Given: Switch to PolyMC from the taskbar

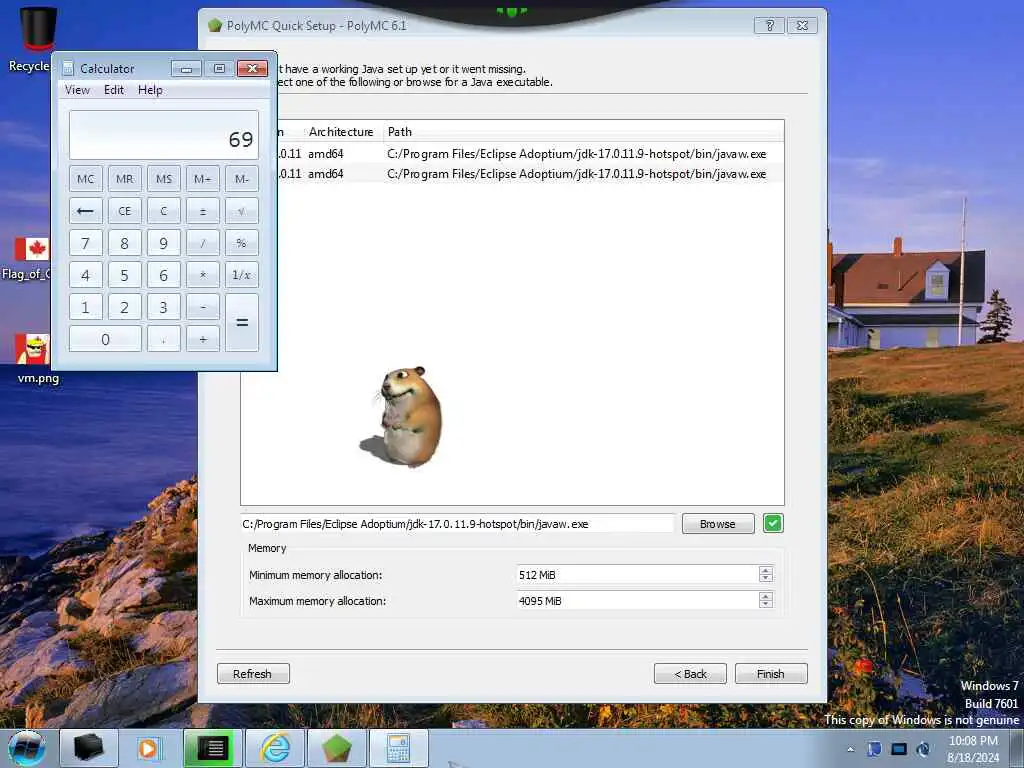Looking at the screenshot, I should click(x=336, y=748).
